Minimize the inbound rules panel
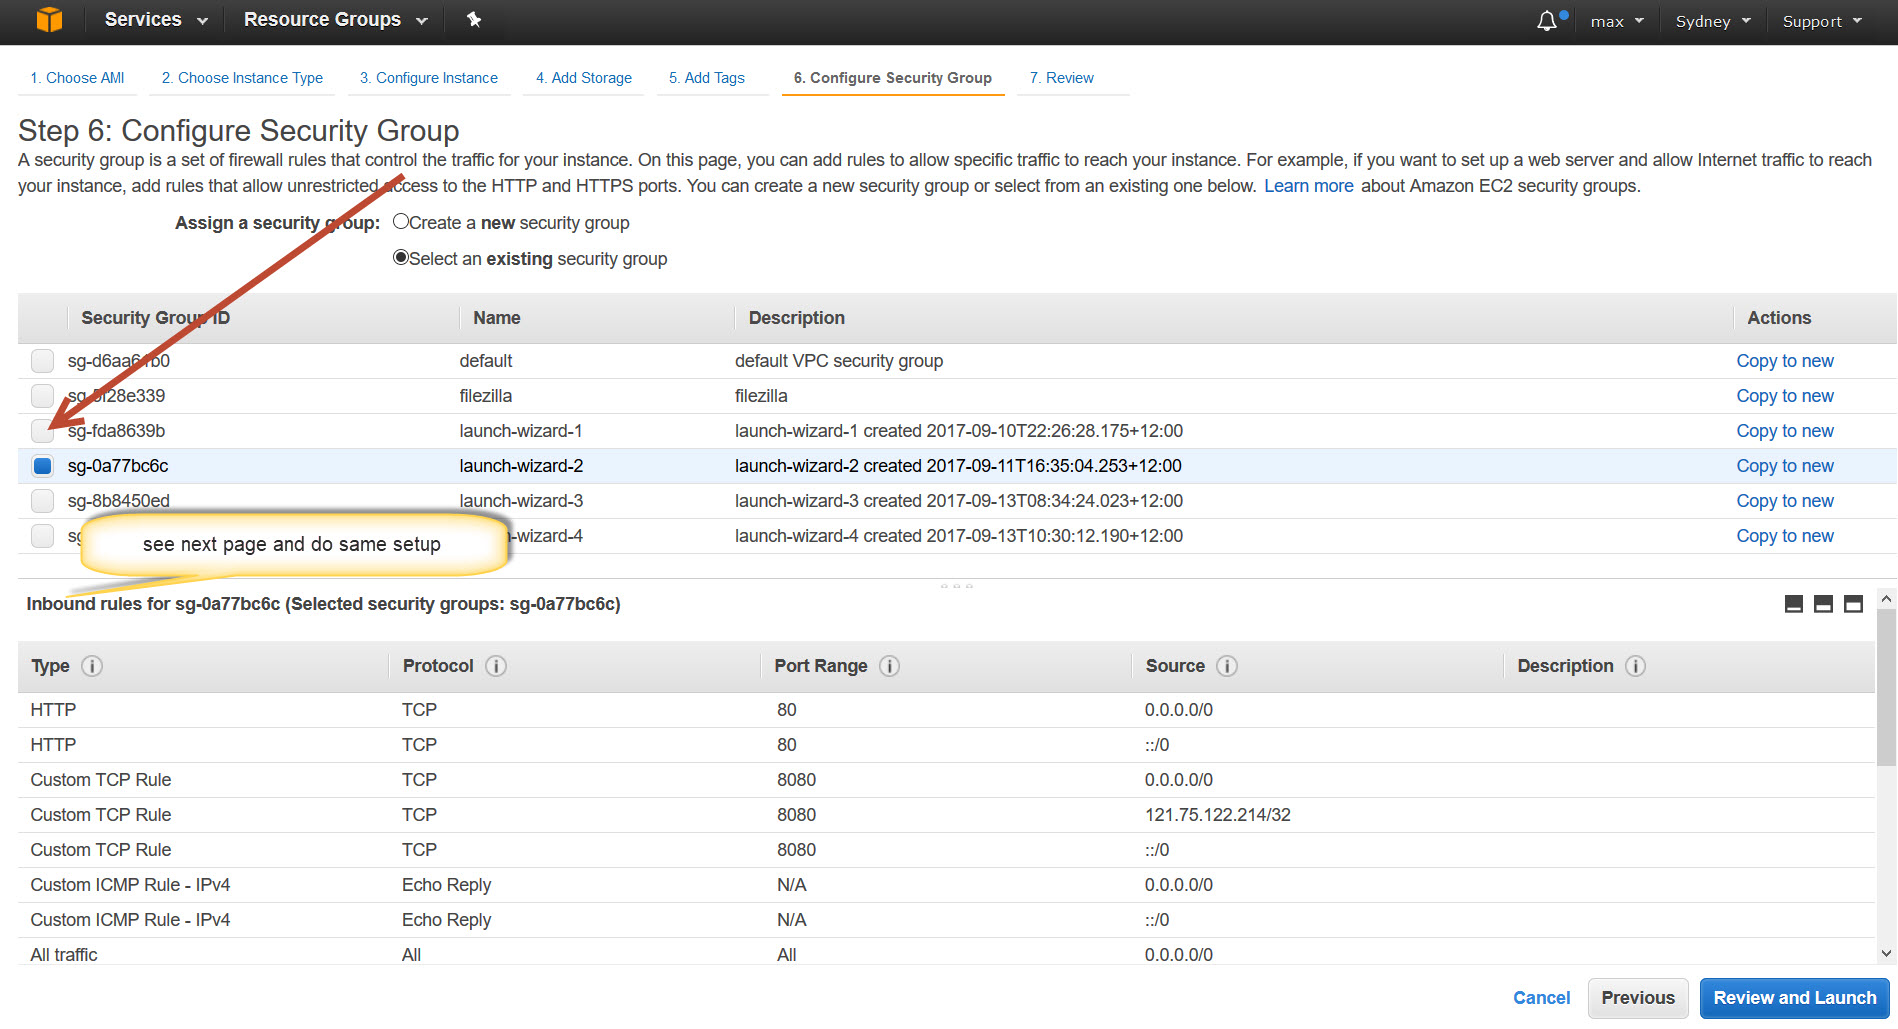1898x1029 pixels. pos(1794,604)
